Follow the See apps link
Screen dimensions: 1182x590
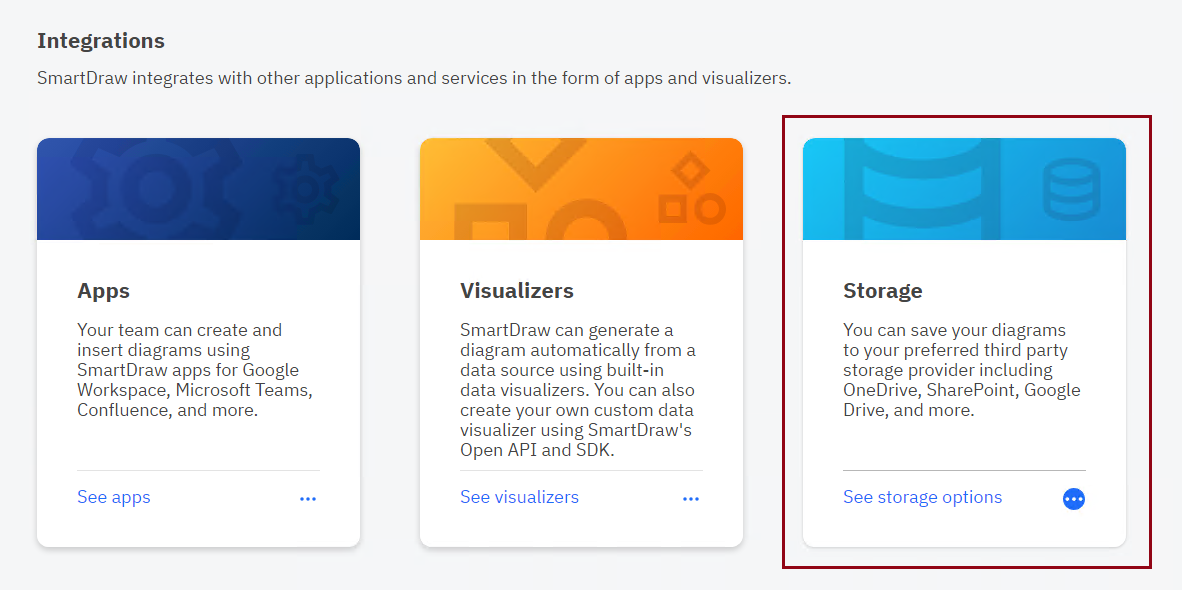114,497
